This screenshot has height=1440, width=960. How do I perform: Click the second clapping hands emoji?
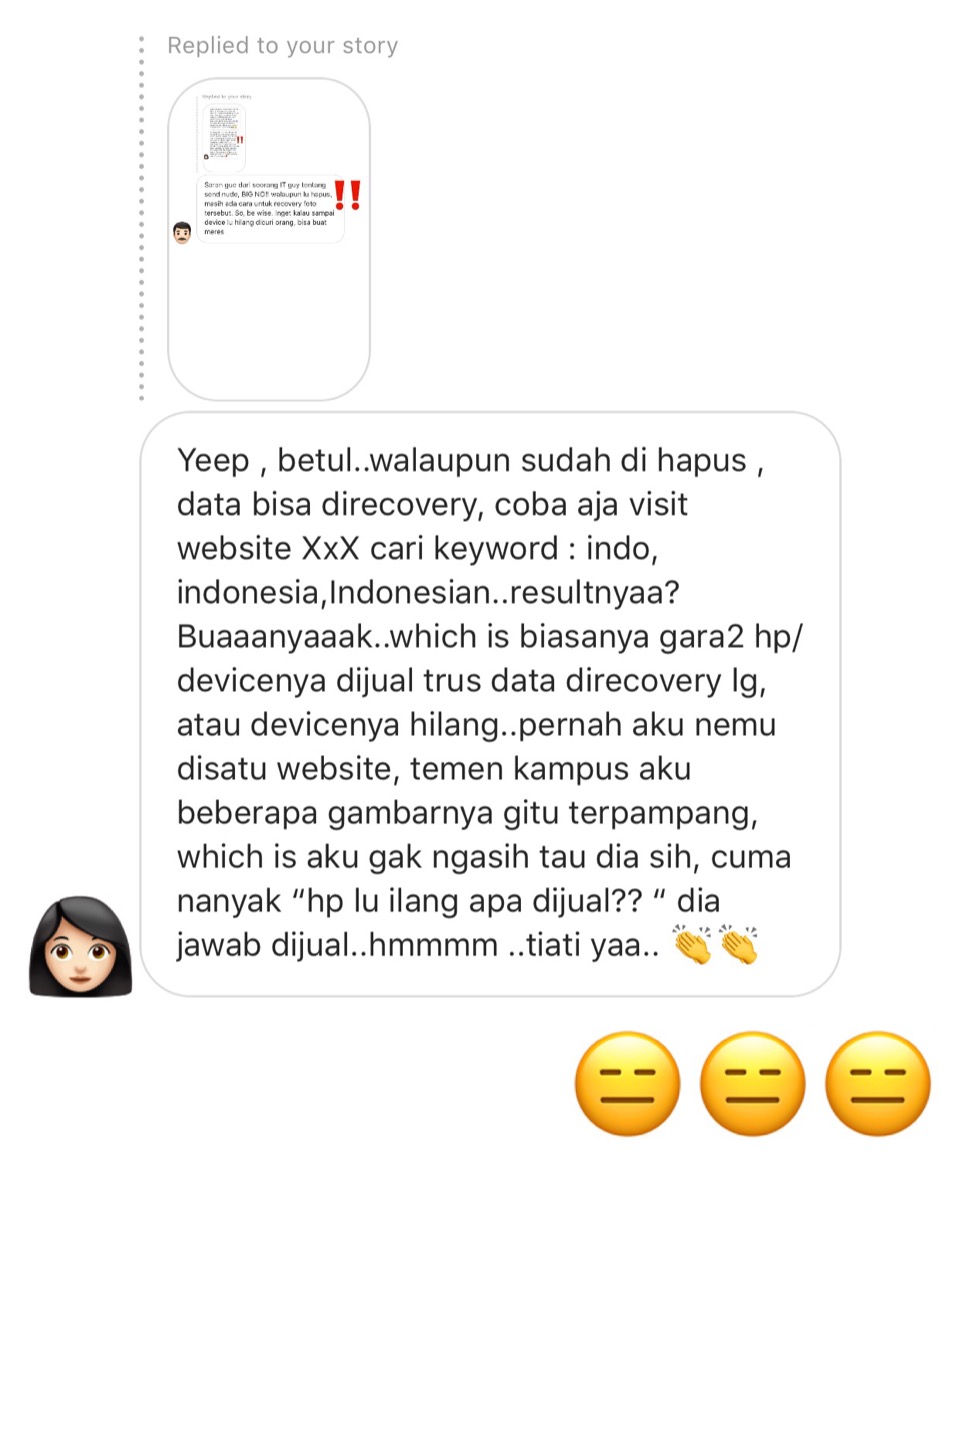pos(738,944)
